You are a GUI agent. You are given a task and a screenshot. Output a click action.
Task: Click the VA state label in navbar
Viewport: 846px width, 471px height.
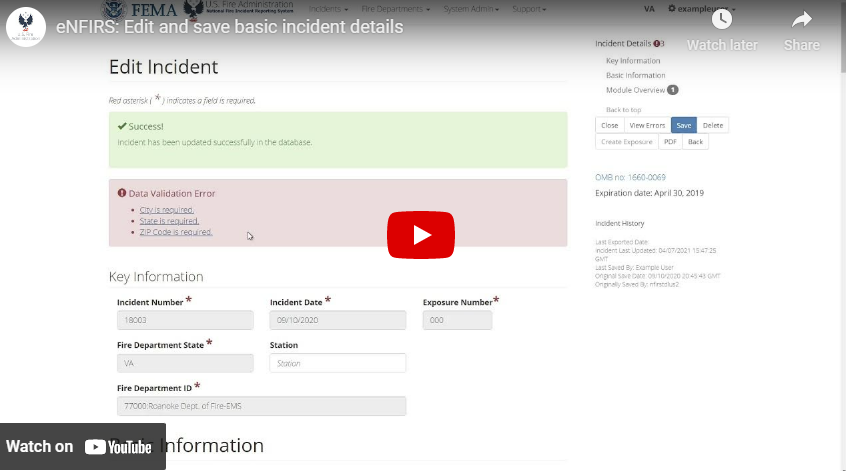coord(649,9)
